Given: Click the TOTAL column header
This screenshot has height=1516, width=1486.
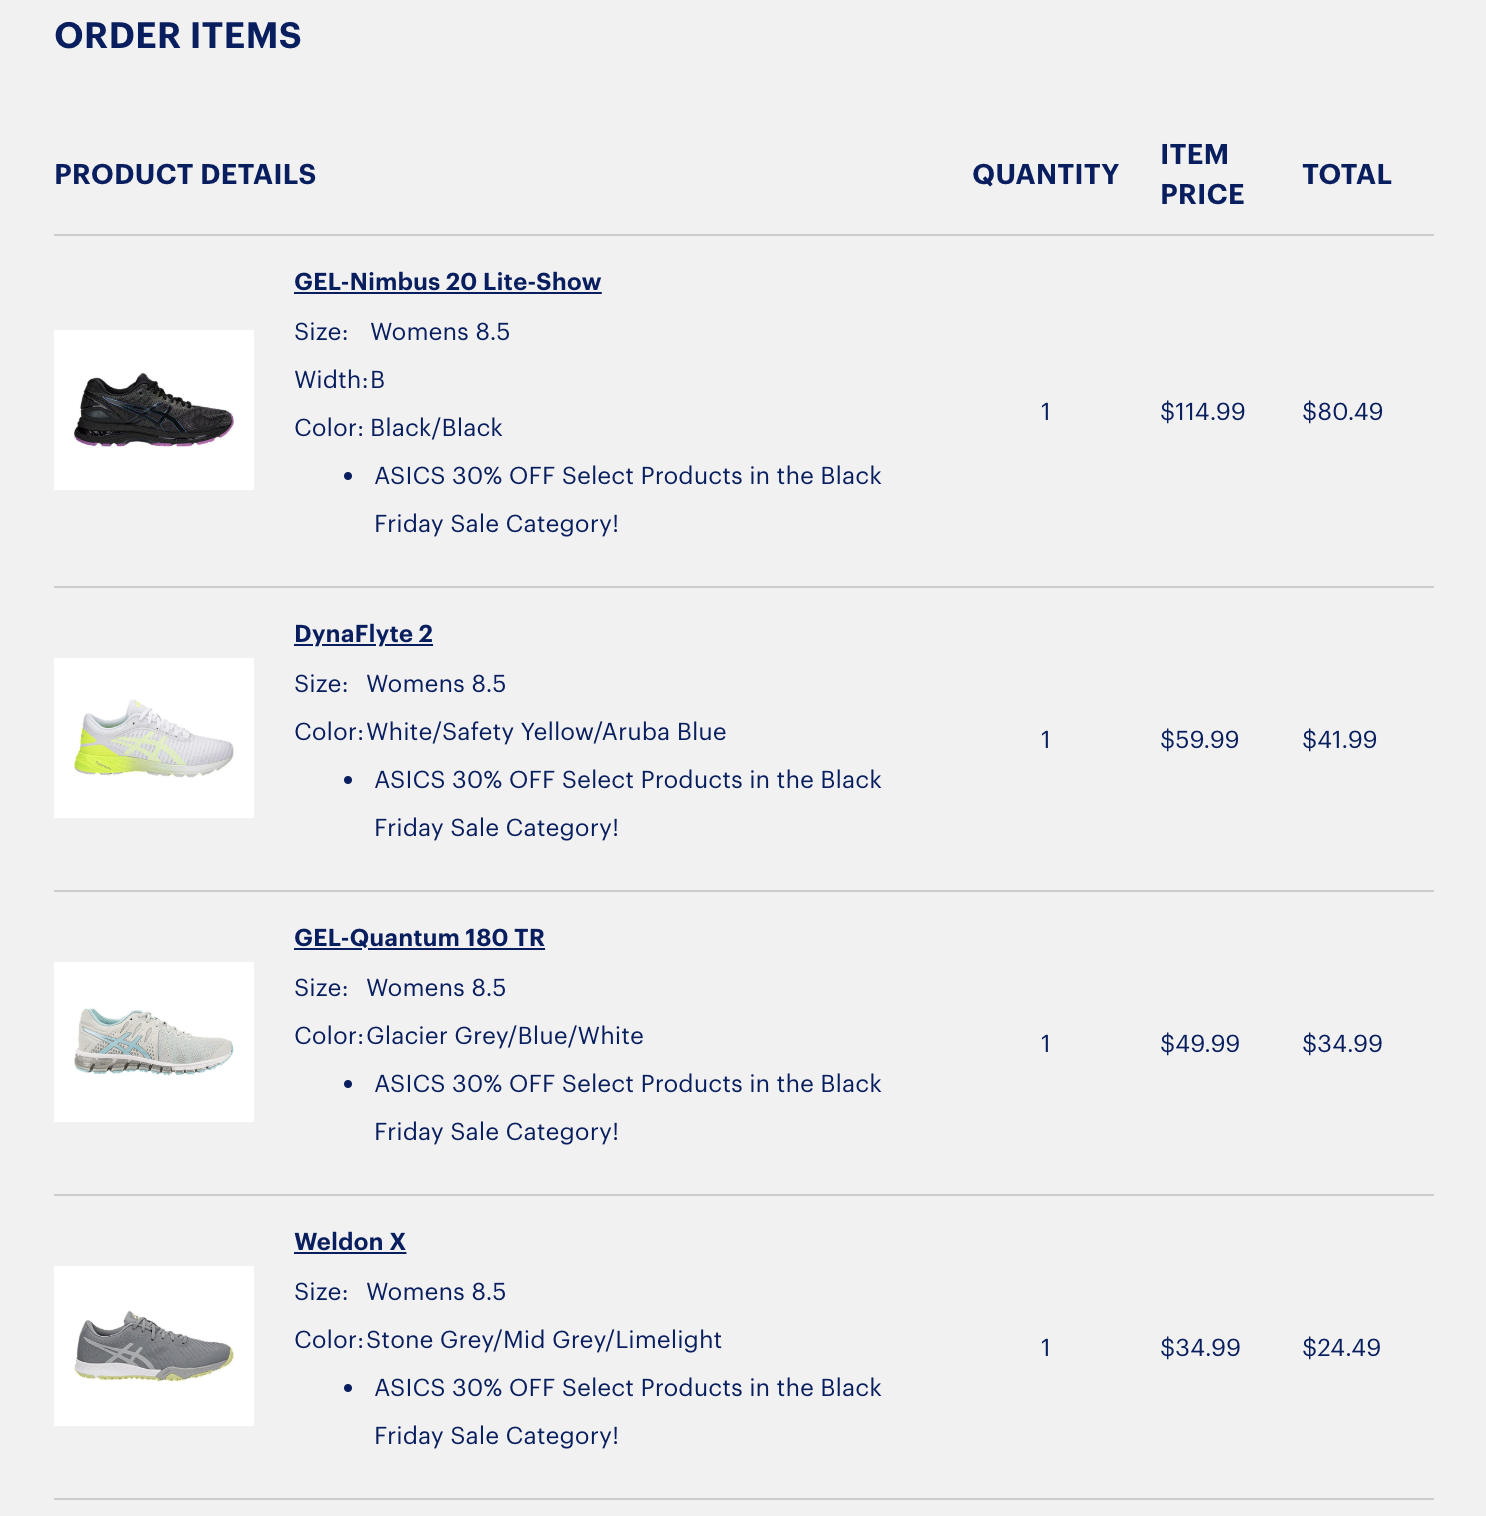Looking at the screenshot, I should pos(1347,174).
